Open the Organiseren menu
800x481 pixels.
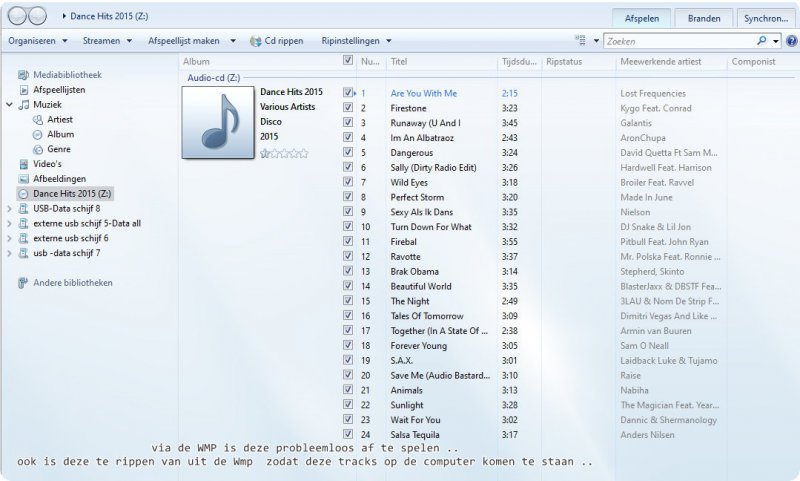coord(37,41)
